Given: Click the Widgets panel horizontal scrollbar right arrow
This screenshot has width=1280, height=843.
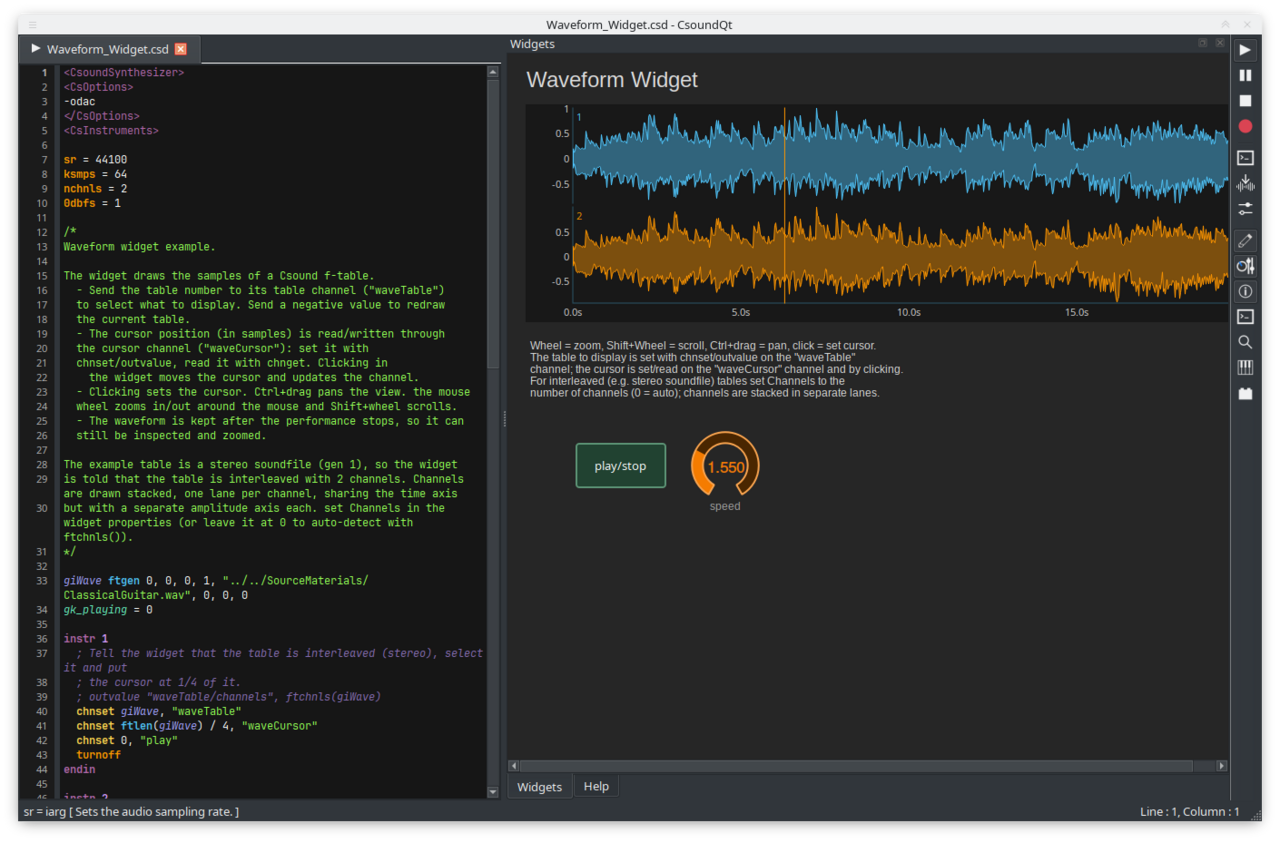Looking at the screenshot, I should click(x=1221, y=766).
